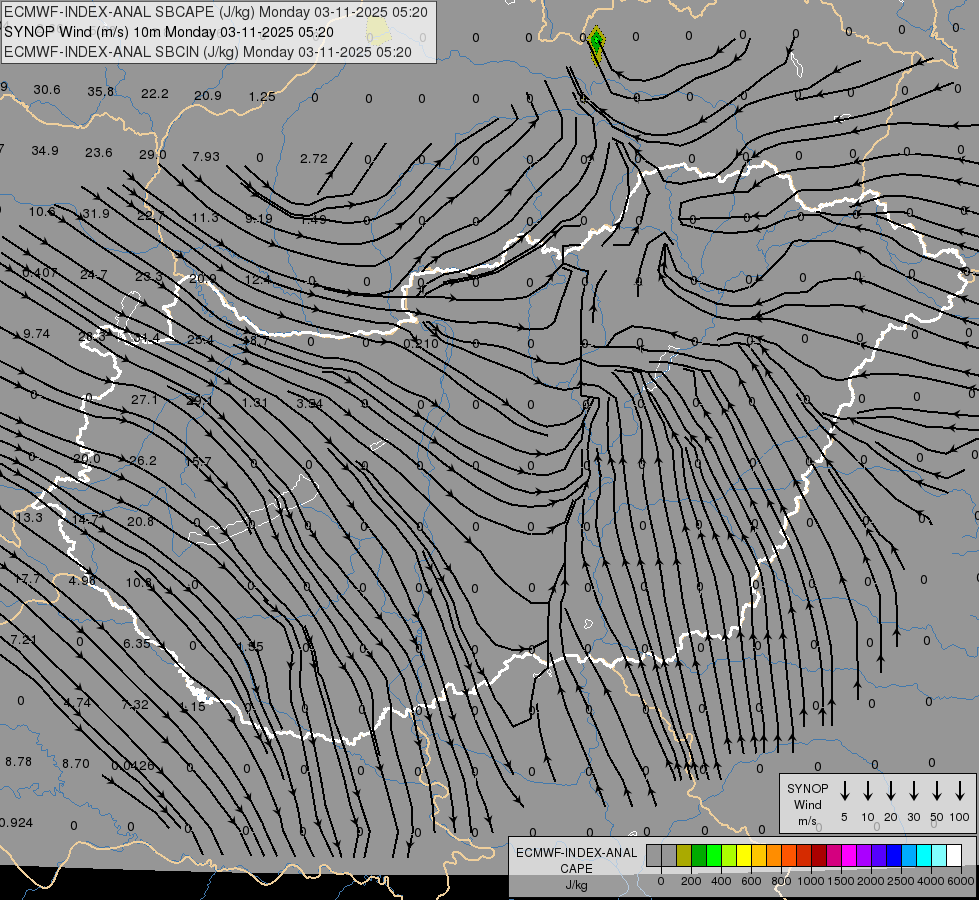The image size is (979, 900).
Task: Click the map value 0.210
Action: coord(421,344)
